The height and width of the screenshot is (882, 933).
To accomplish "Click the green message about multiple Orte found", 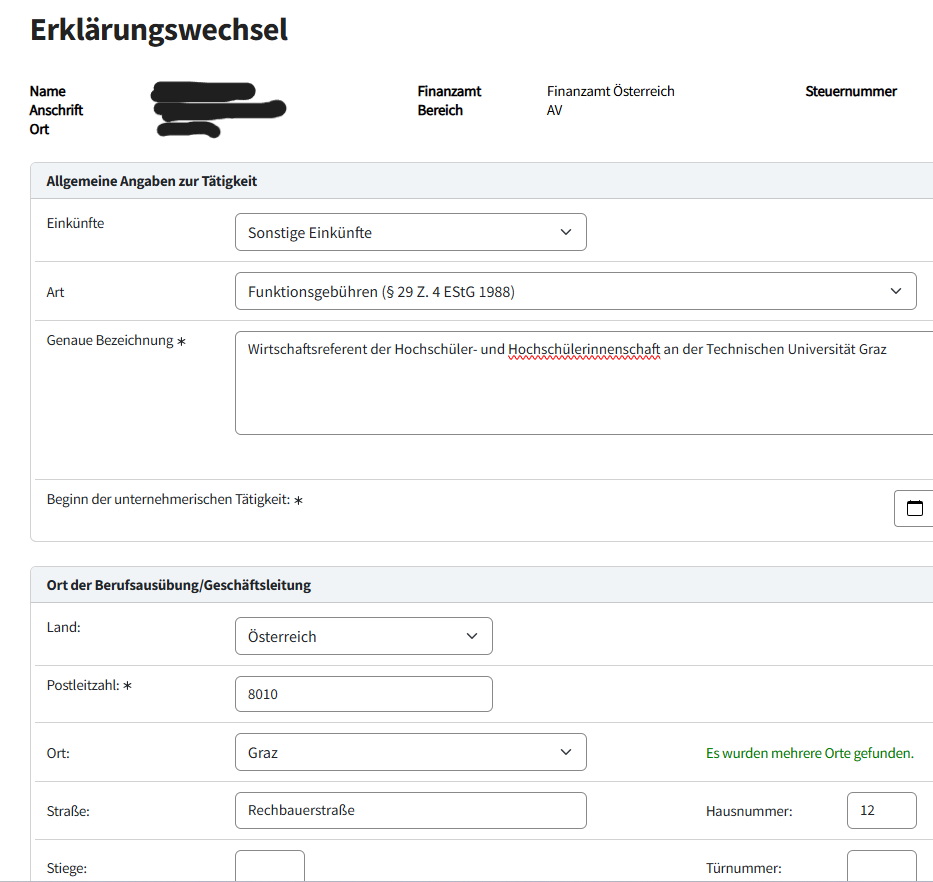I will point(809,753).
